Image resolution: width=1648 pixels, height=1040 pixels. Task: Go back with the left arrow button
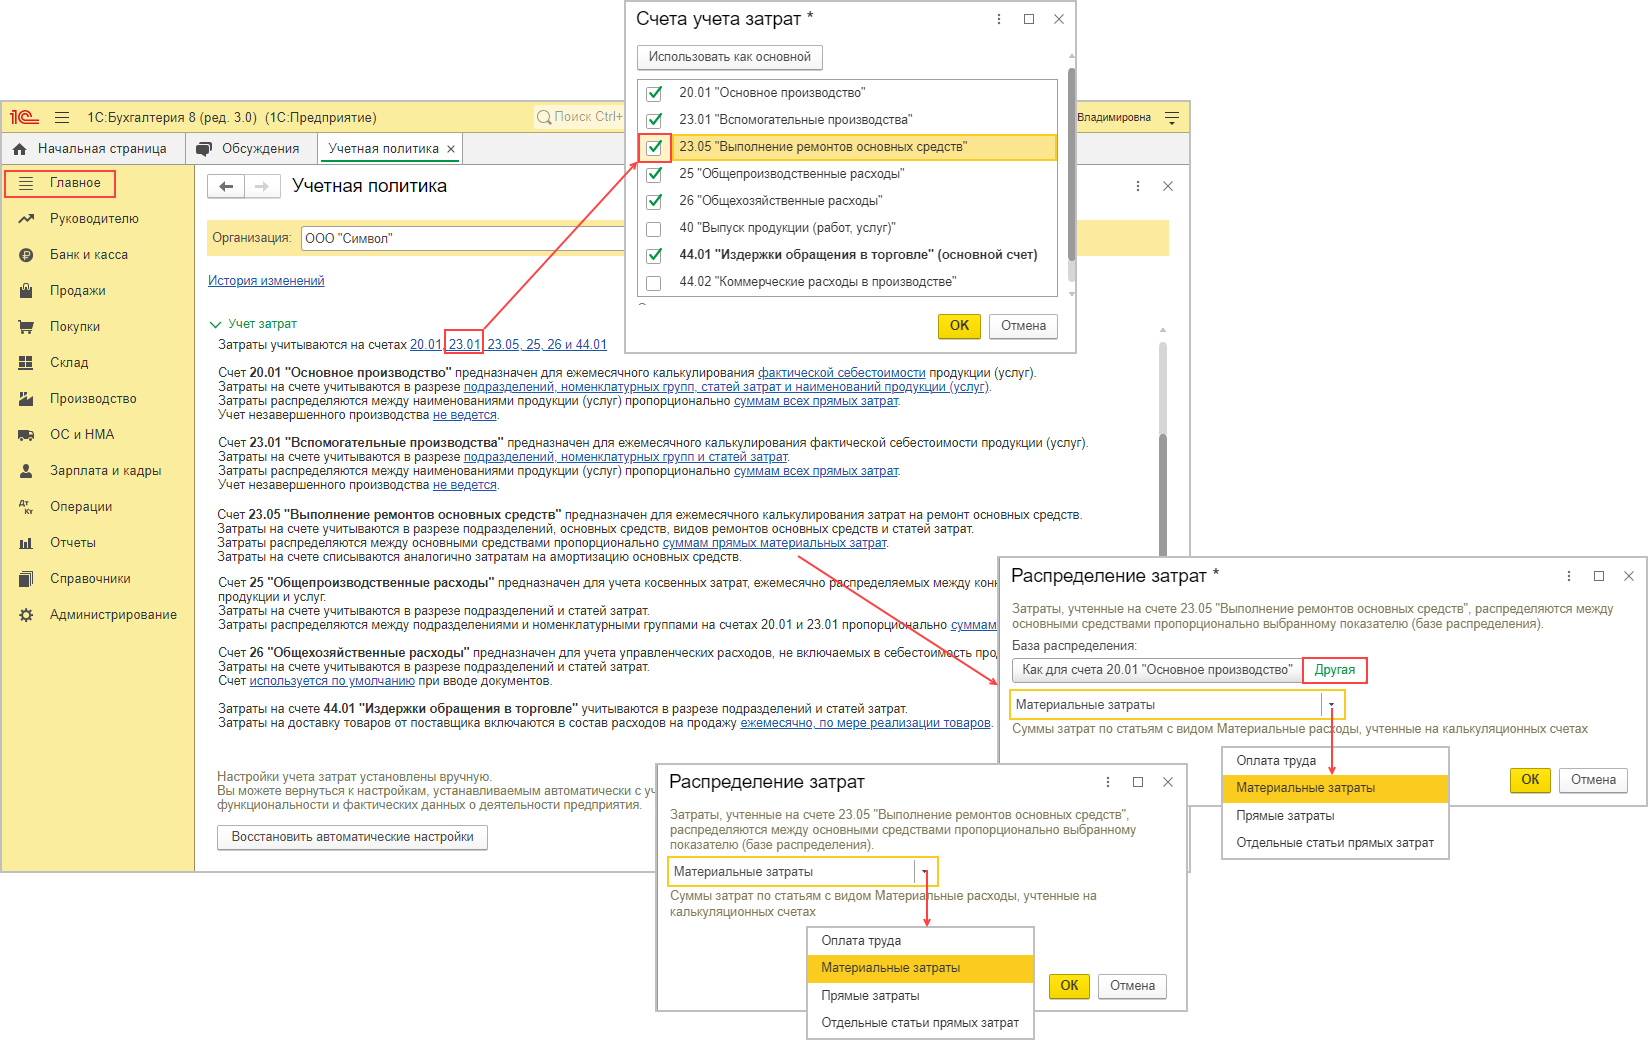tap(226, 186)
